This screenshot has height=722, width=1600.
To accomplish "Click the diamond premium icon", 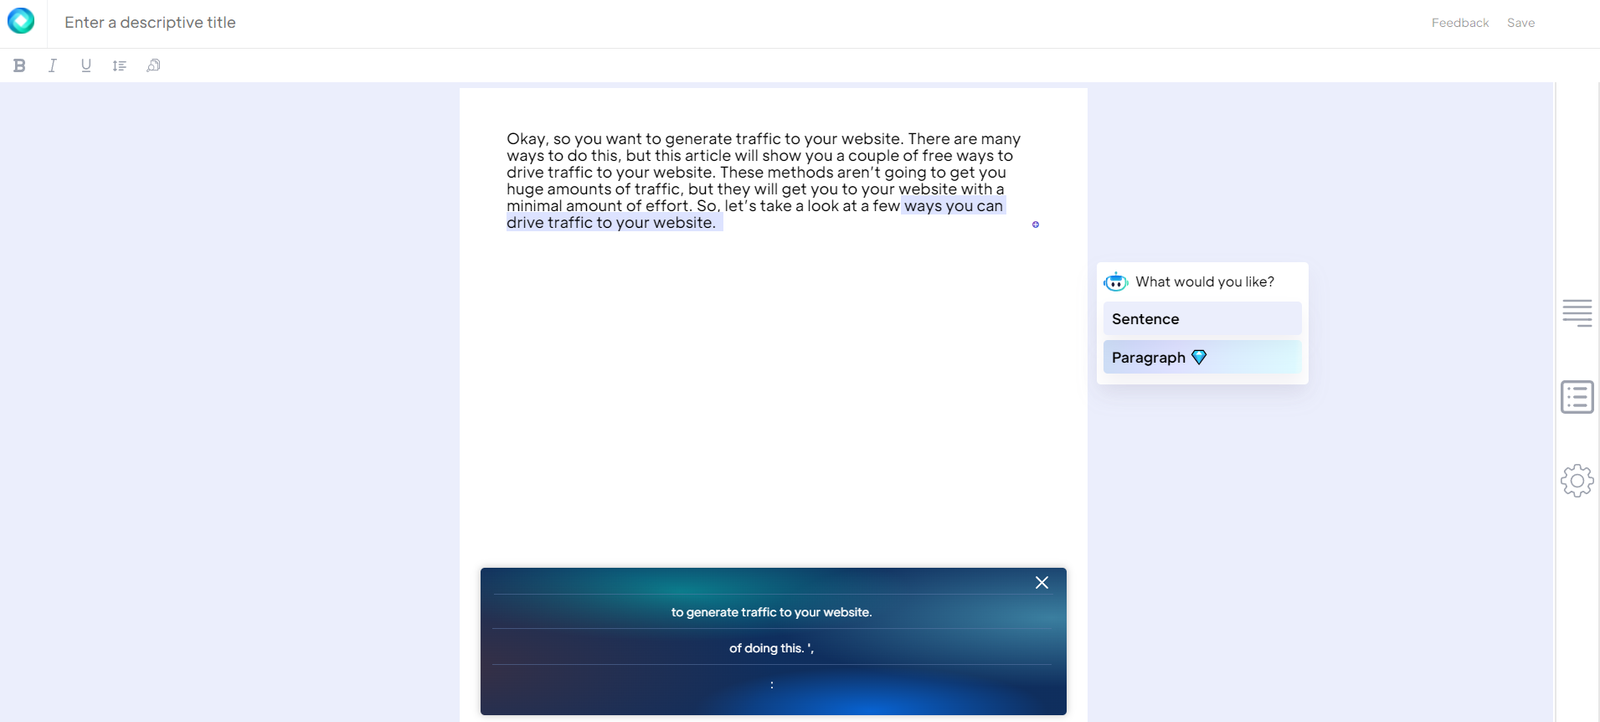I will [1199, 357].
